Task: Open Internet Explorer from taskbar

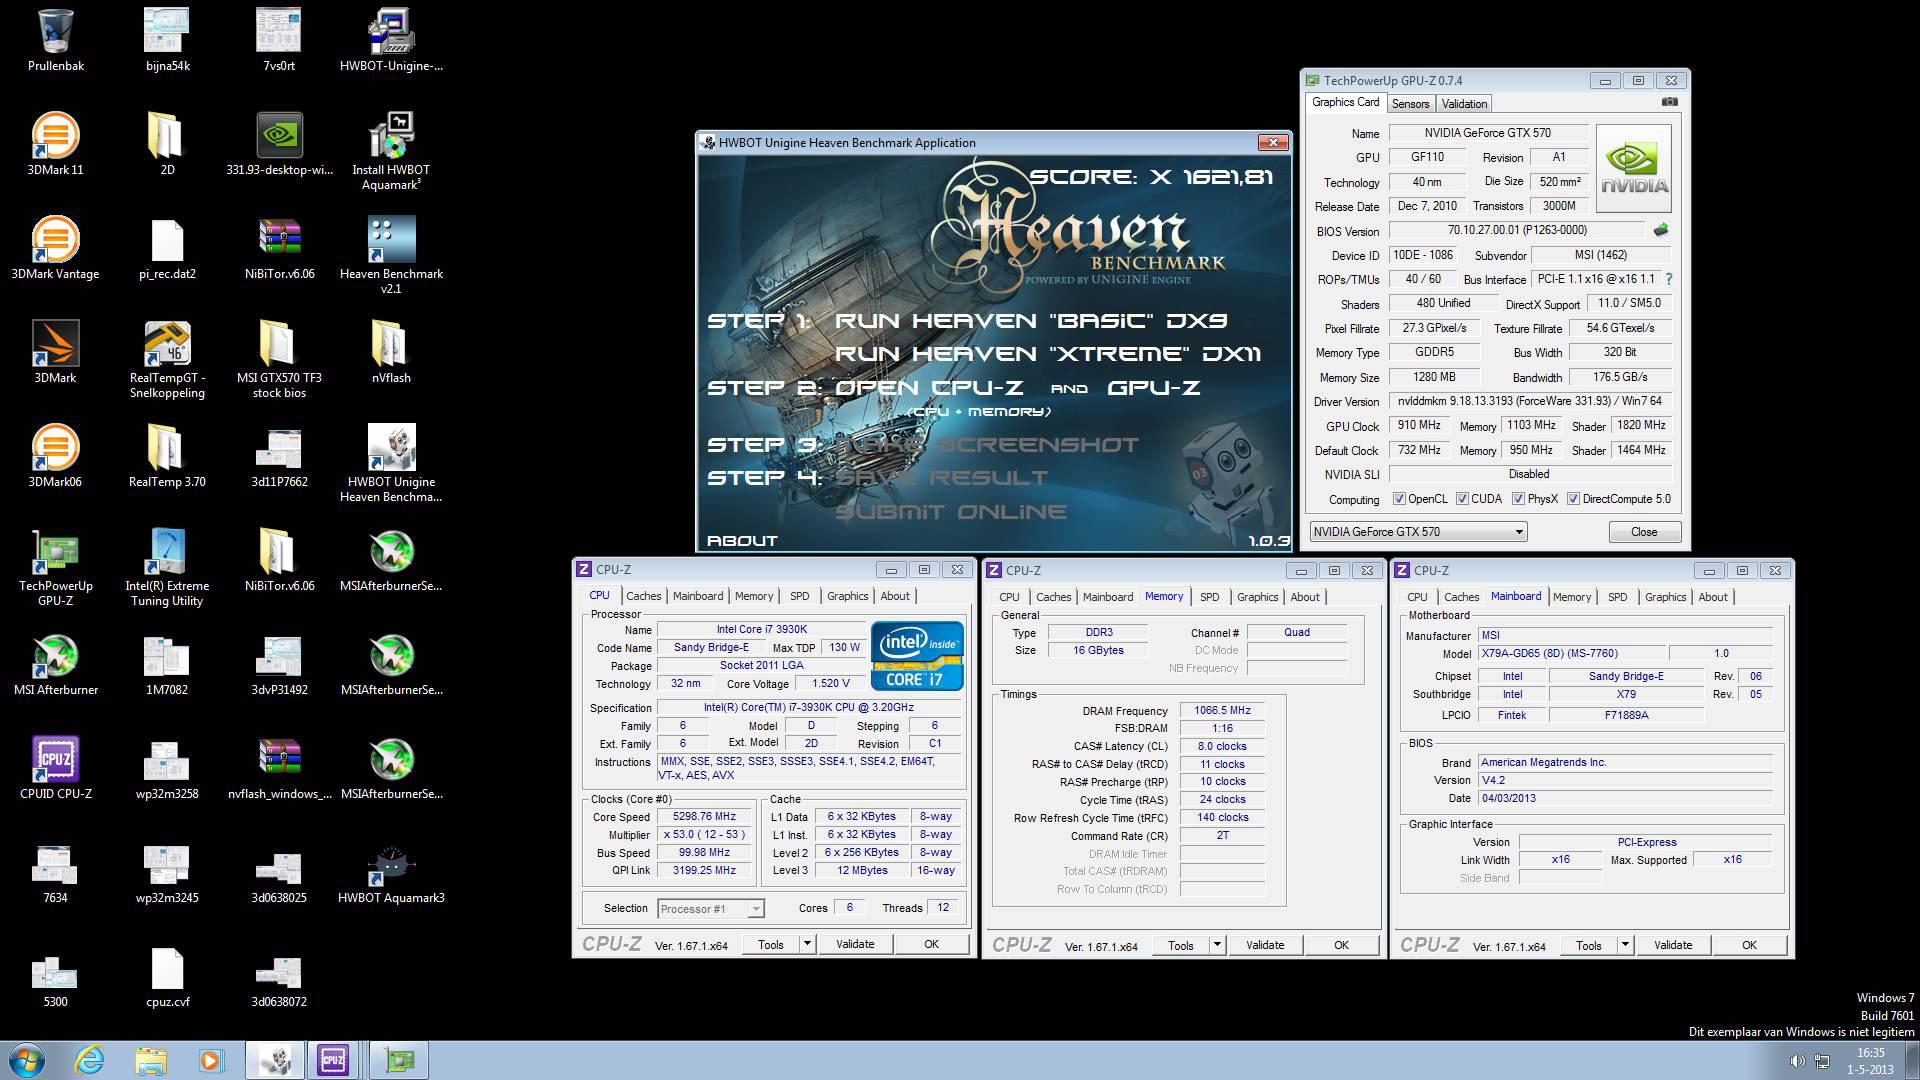Action: 90,1060
